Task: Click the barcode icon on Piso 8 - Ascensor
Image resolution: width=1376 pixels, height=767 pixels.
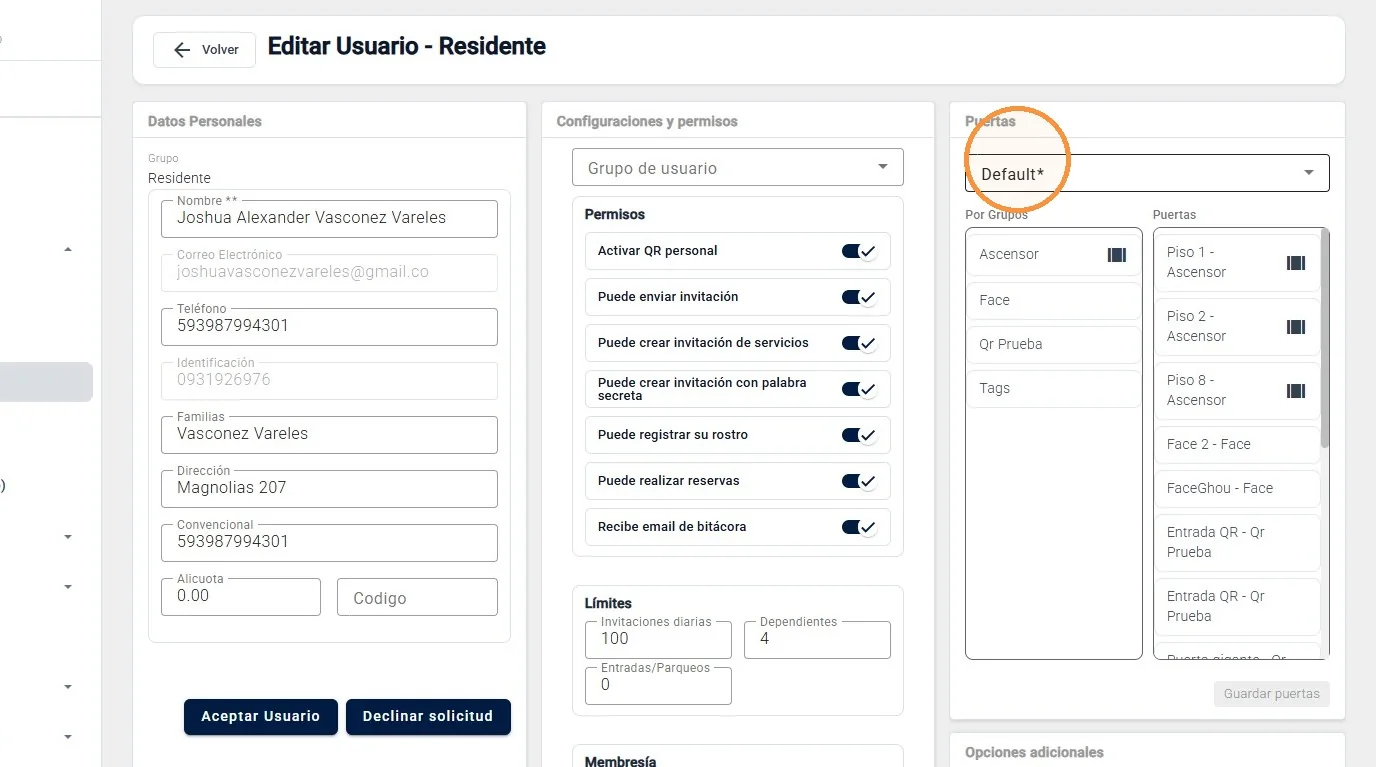Action: (x=1296, y=391)
